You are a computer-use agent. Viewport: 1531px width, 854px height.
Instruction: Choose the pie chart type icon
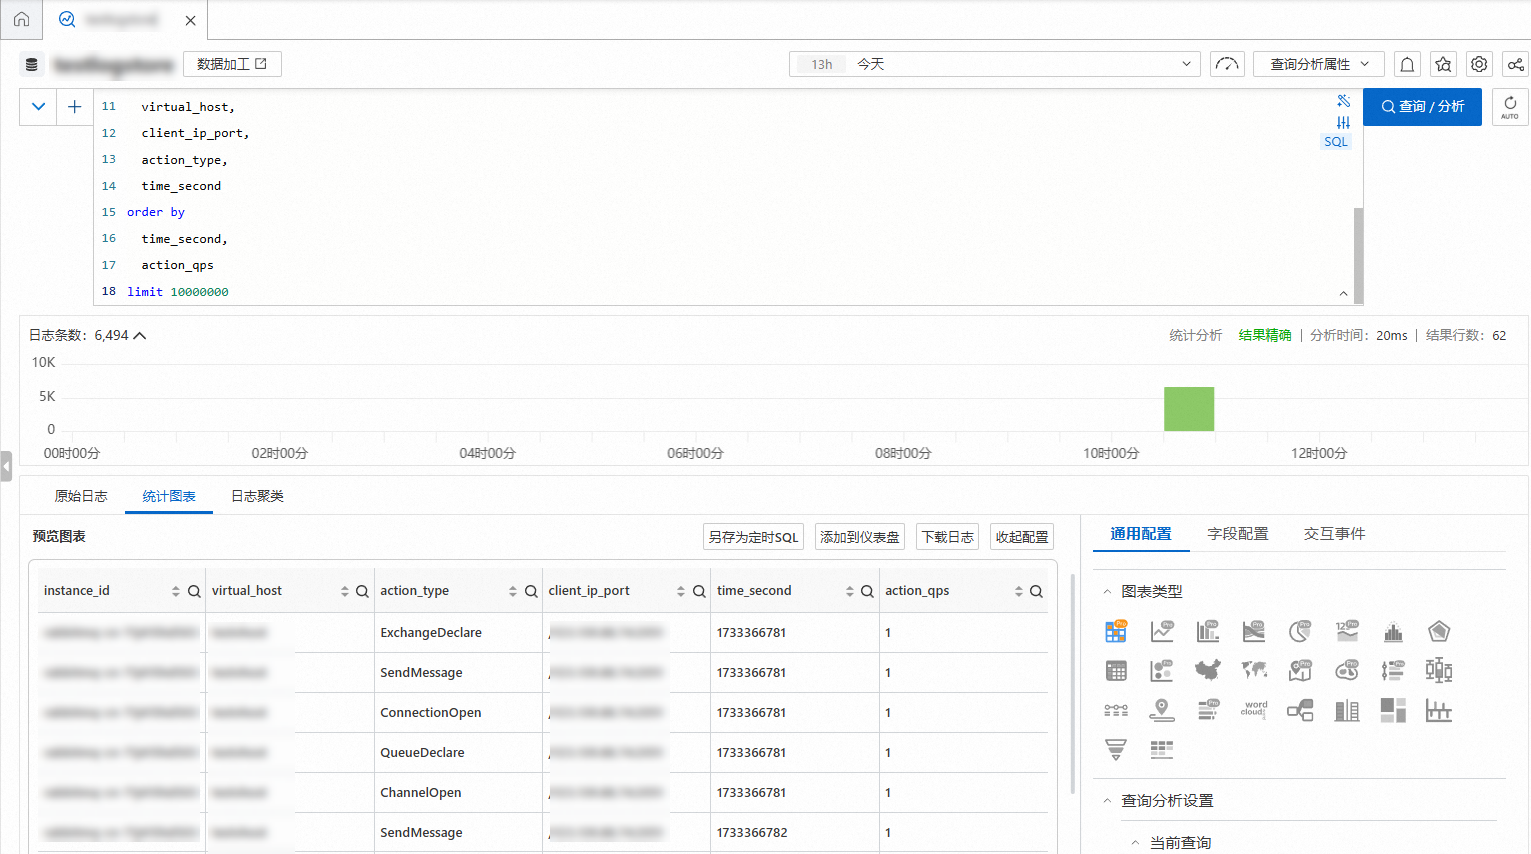pyautogui.click(x=1300, y=631)
